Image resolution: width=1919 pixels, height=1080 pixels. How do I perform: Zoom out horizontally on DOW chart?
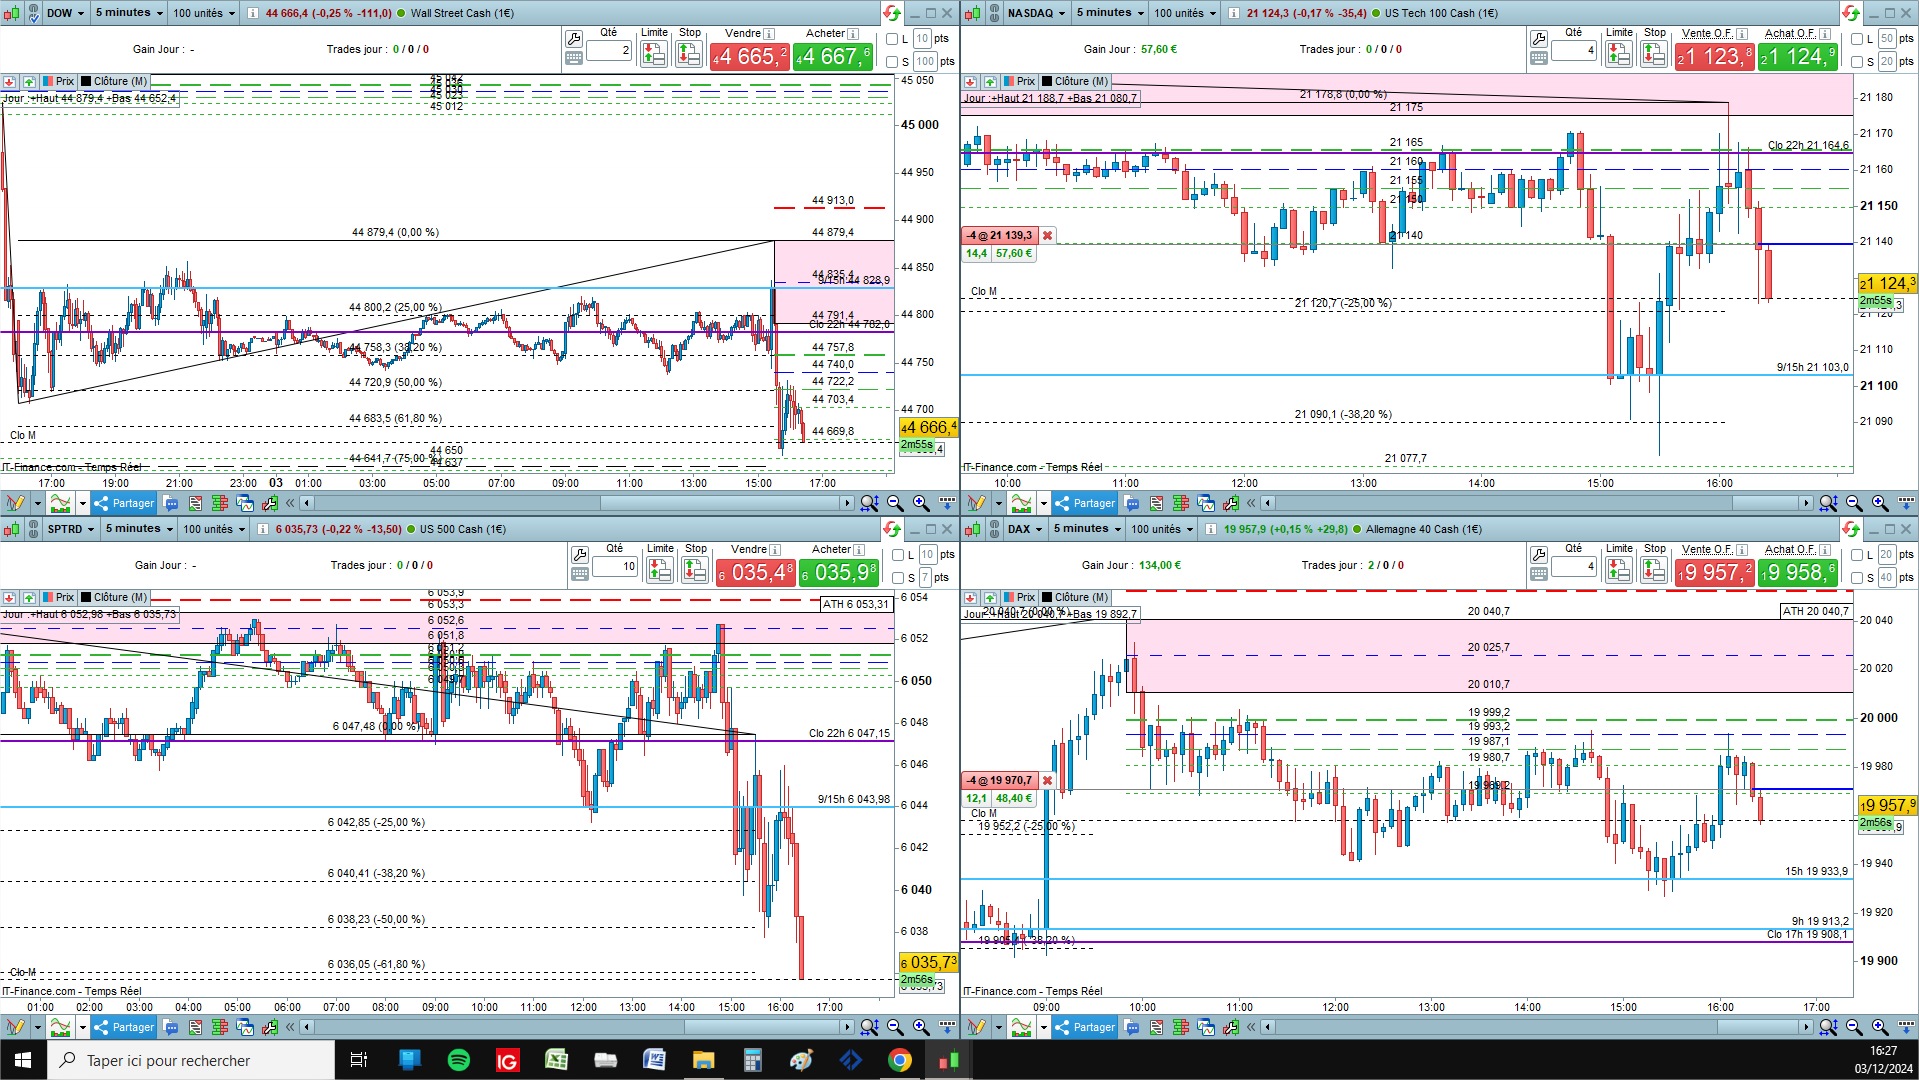pyautogui.click(x=895, y=503)
